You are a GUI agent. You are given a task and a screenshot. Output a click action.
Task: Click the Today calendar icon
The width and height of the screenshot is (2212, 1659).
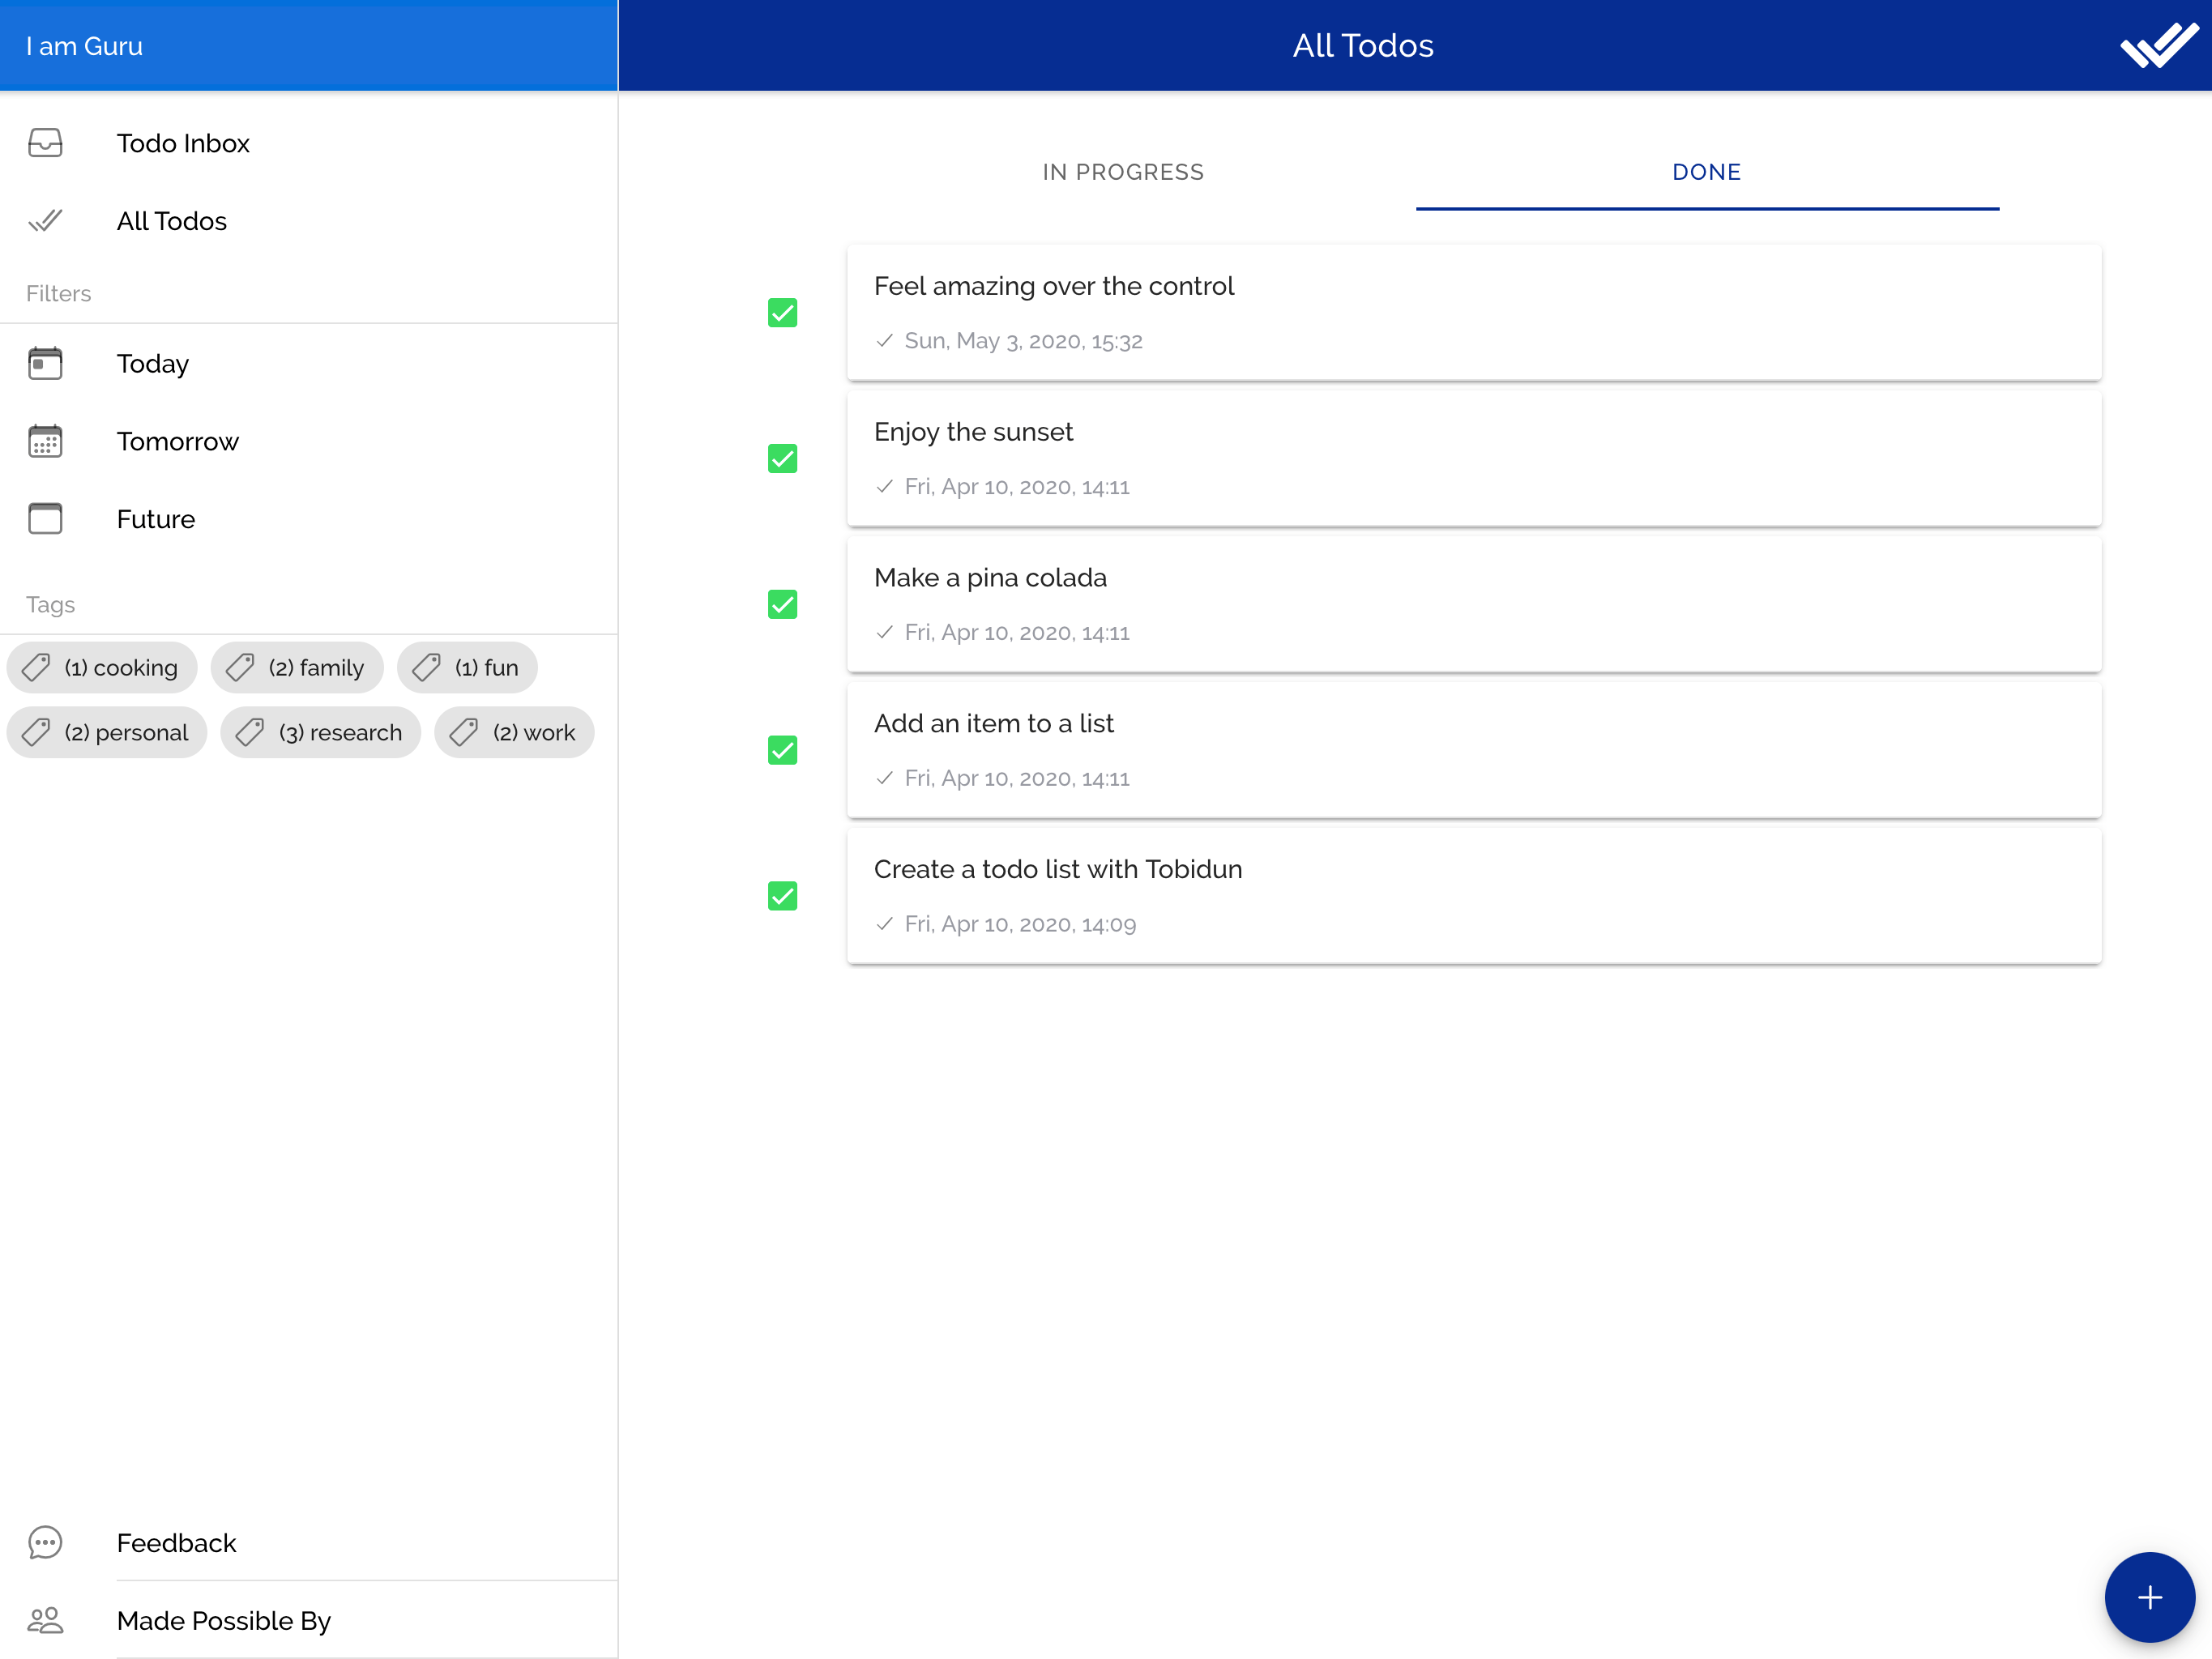[45, 364]
